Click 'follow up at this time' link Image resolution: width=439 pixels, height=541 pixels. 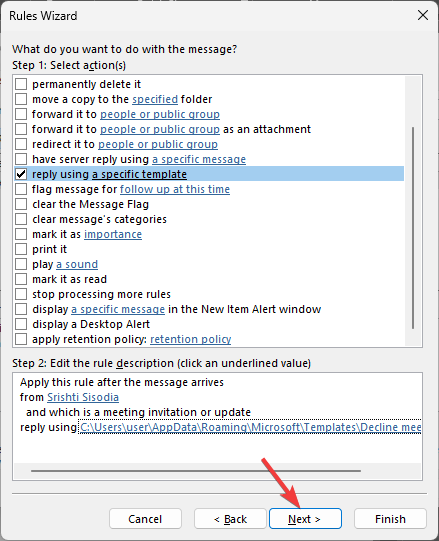click(175, 189)
